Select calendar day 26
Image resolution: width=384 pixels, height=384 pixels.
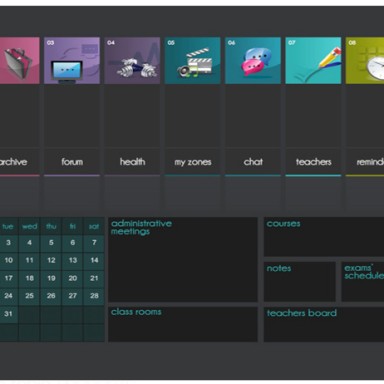tap(51, 296)
